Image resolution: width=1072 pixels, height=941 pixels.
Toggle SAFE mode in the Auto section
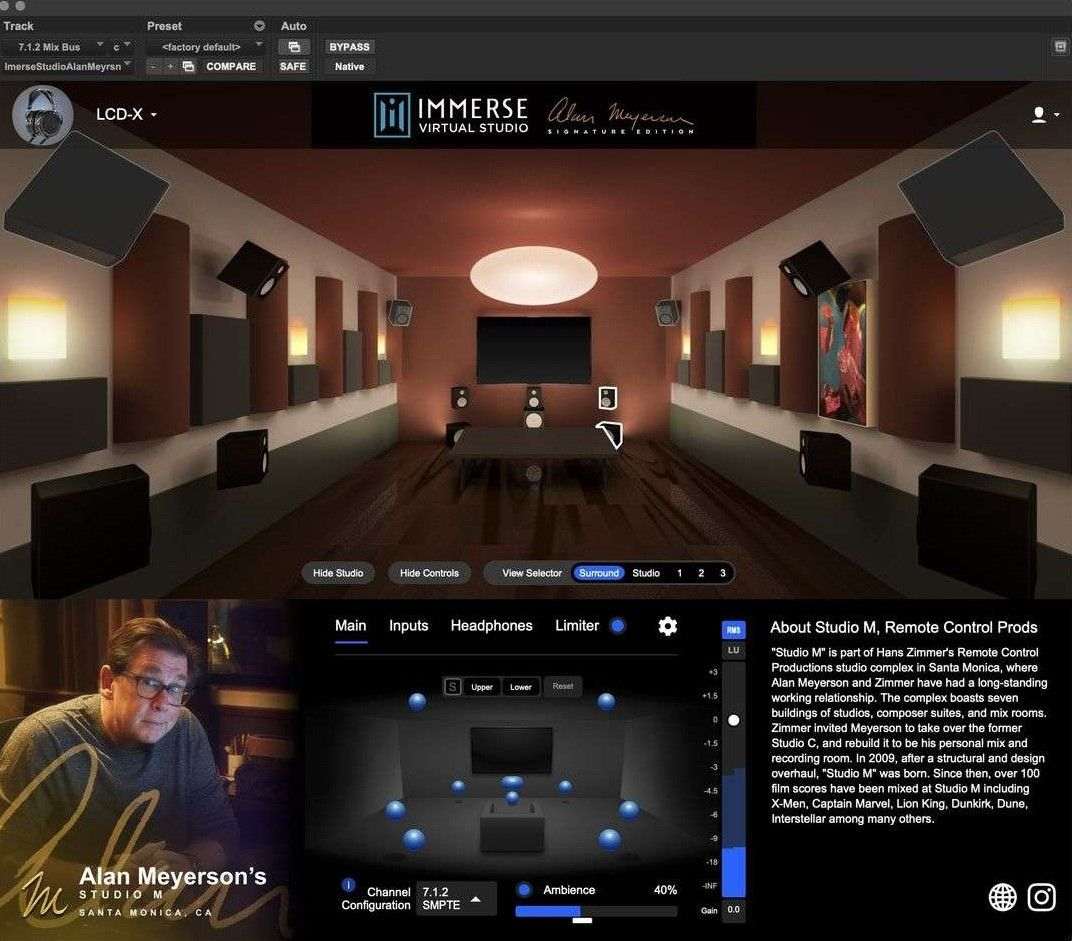click(292, 66)
